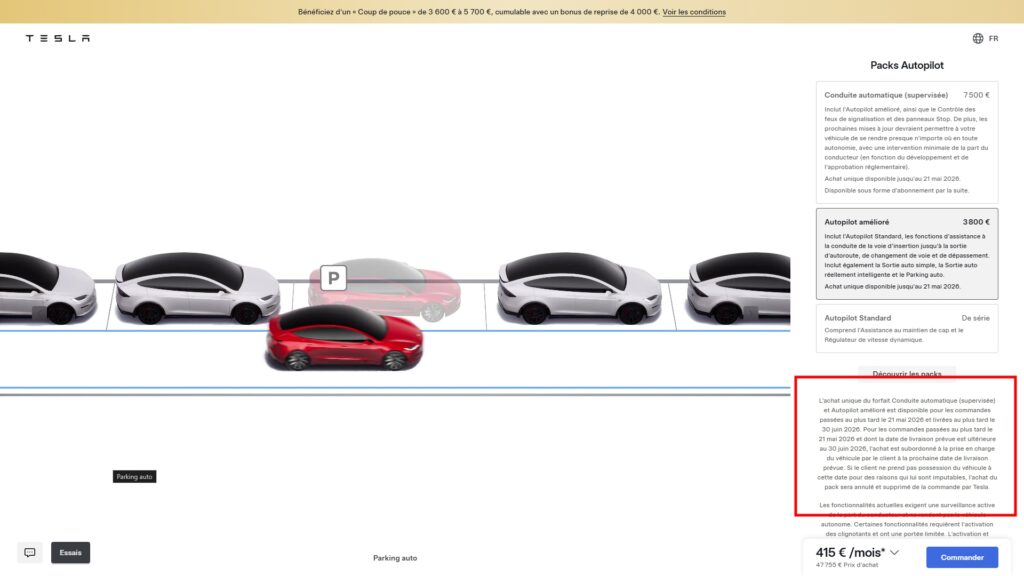Select the Autopilot amélioré pack
Image resolution: width=1024 pixels, height=576 pixels.
[x=906, y=254]
